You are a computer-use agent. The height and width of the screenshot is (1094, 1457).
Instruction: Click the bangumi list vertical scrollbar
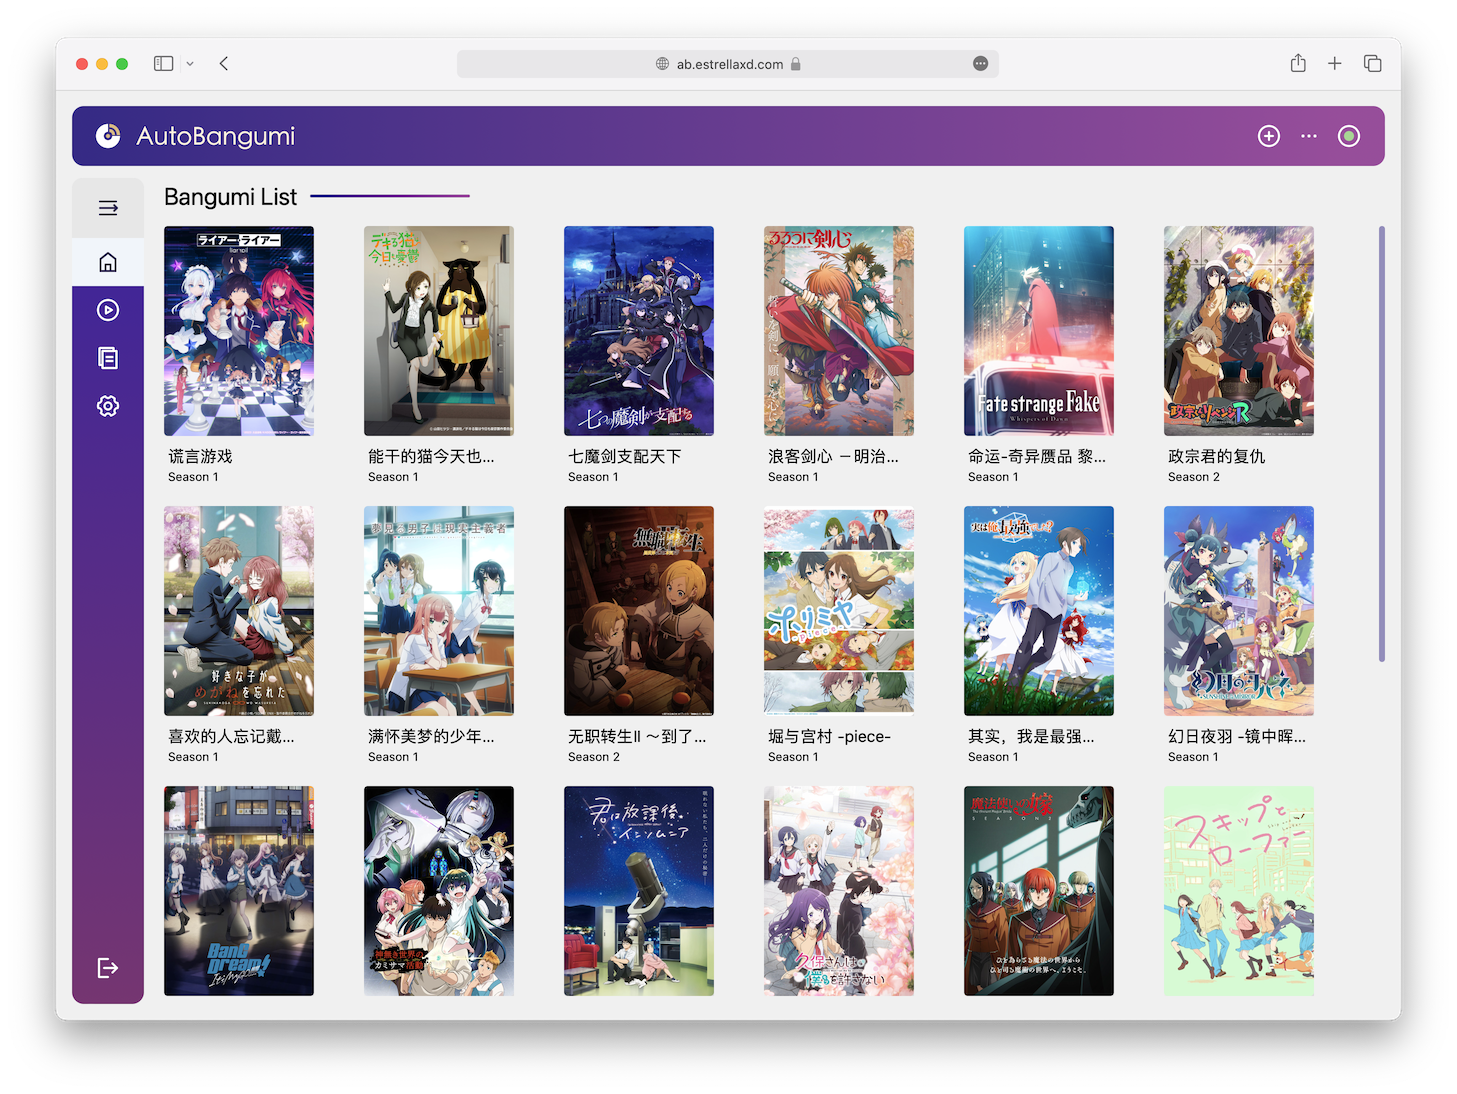1382,444
